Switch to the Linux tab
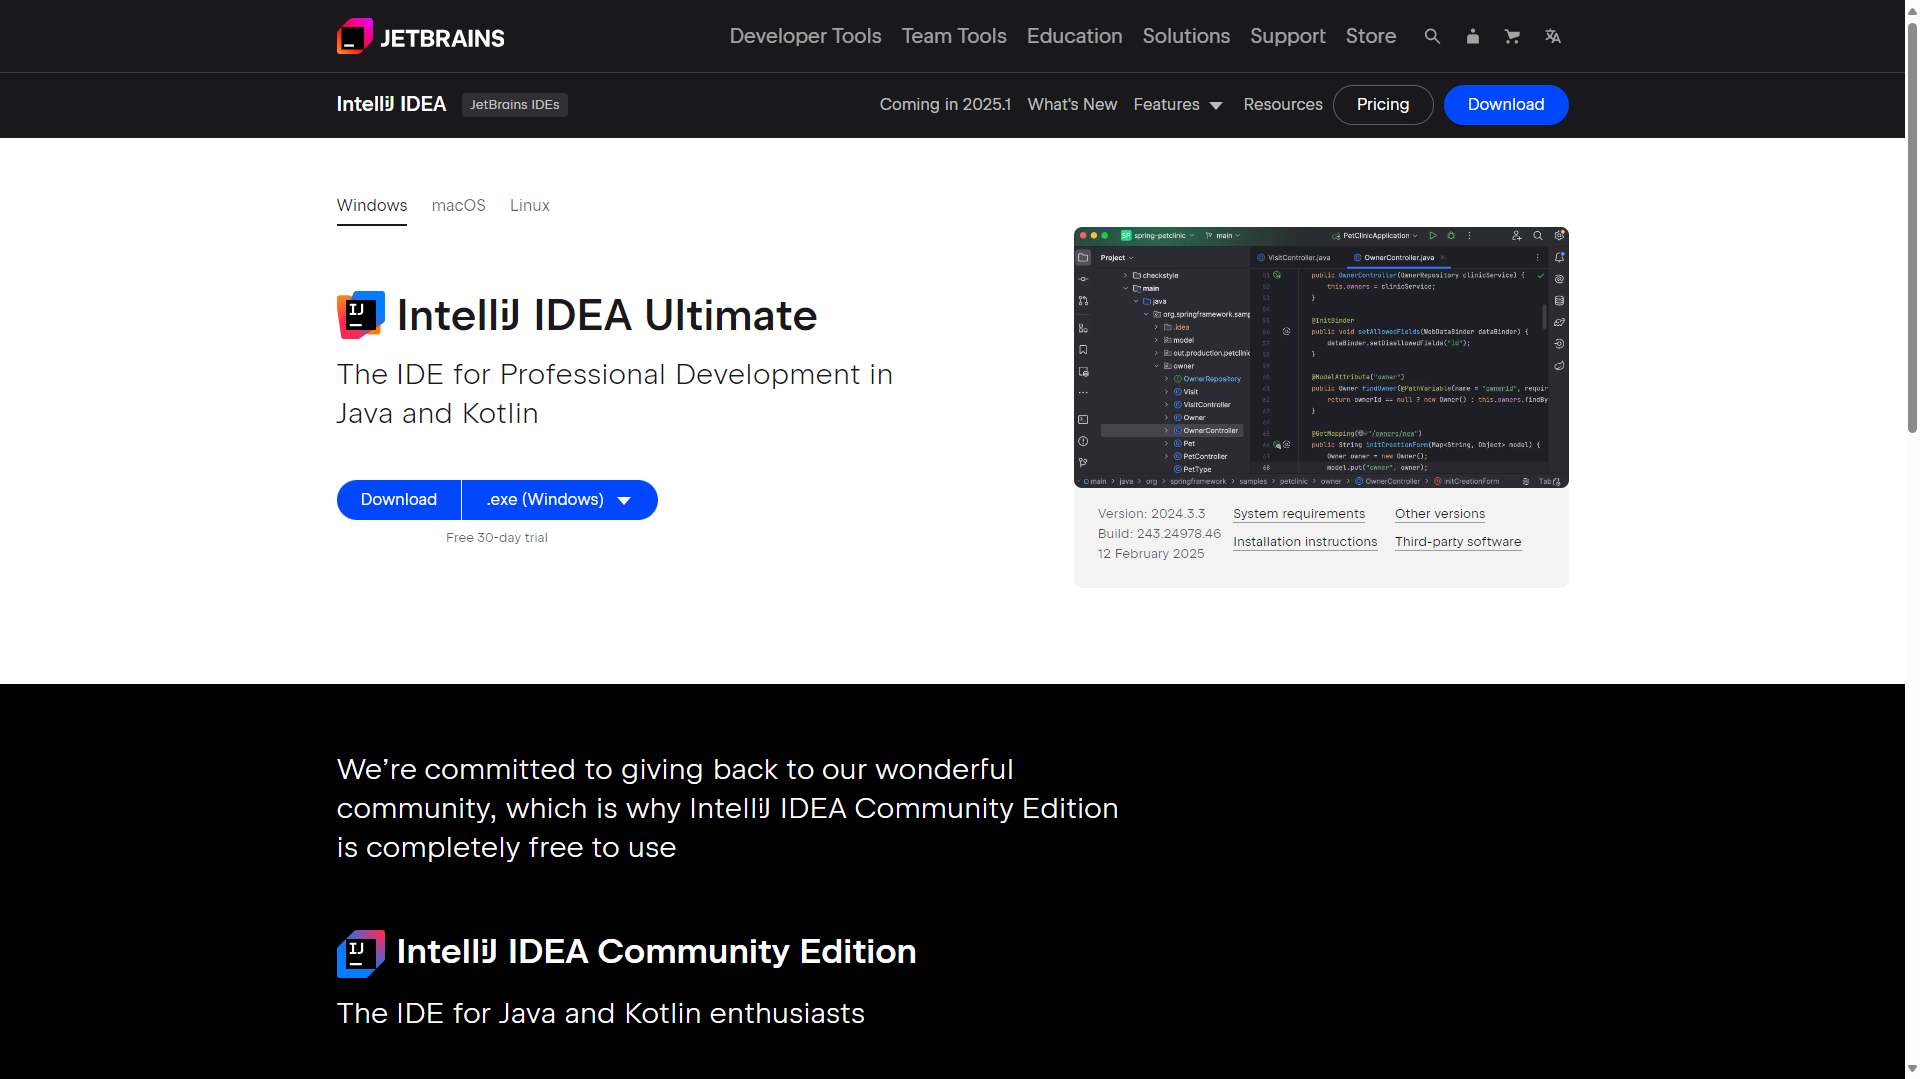Screen dimensions: 1920x1079 click(x=529, y=206)
